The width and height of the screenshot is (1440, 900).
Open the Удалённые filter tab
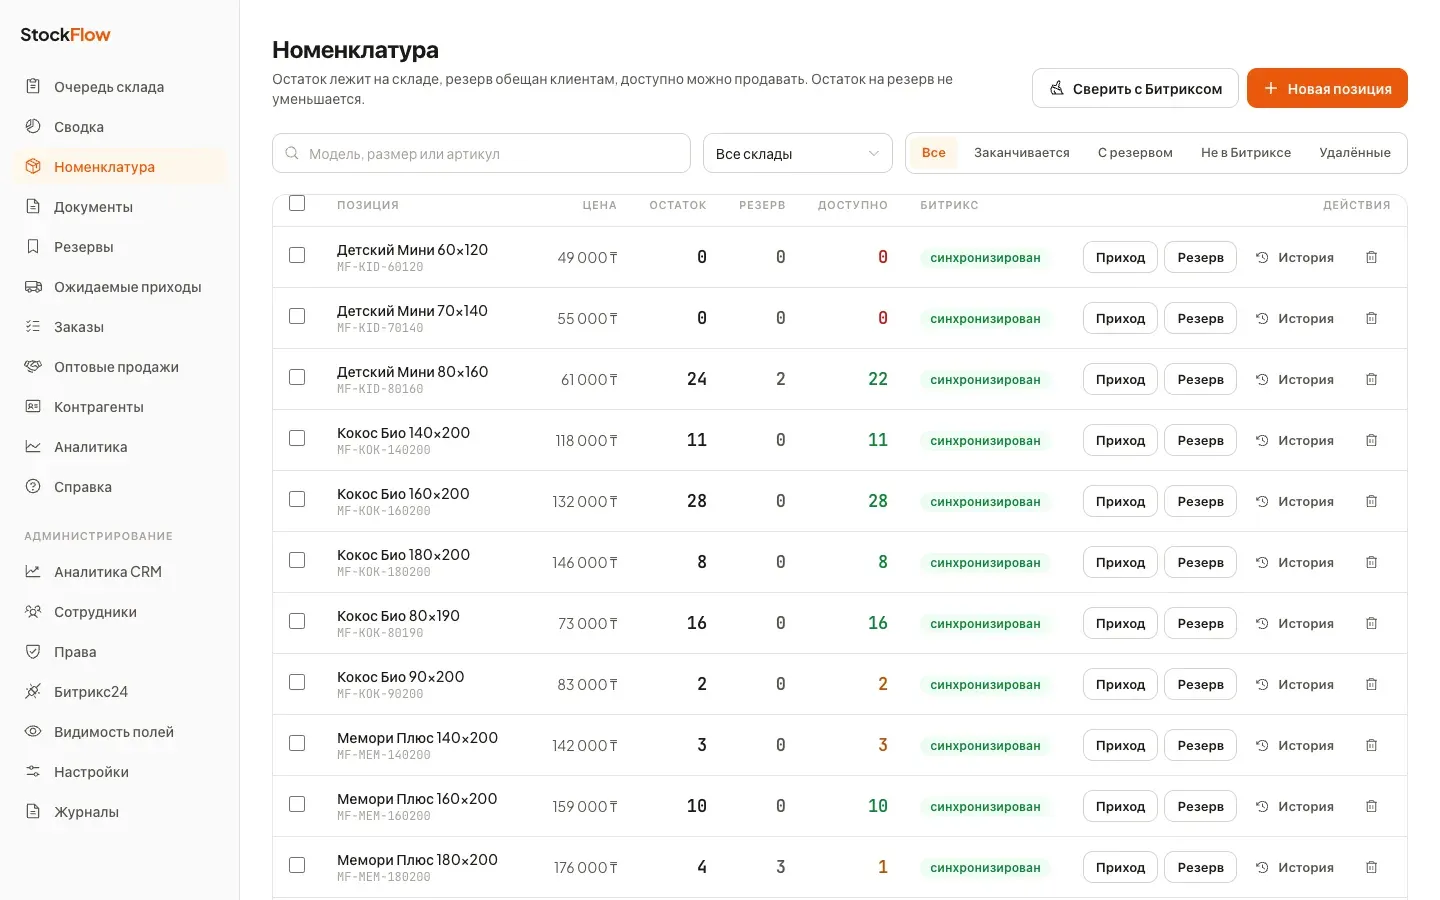(1355, 153)
